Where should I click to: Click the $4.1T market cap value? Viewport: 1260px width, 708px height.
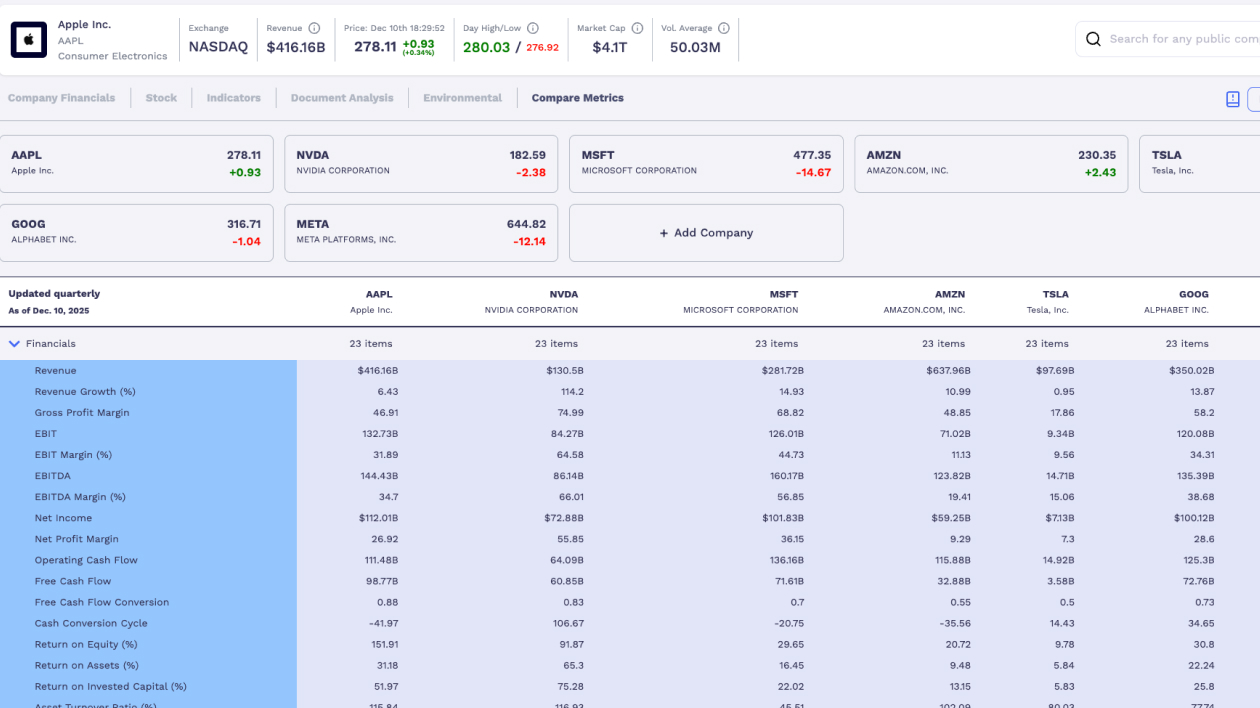[610, 47]
